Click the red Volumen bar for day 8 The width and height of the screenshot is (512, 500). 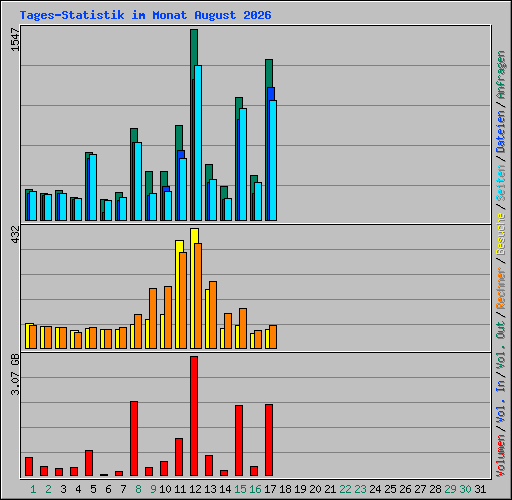pyautogui.click(x=134, y=438)
